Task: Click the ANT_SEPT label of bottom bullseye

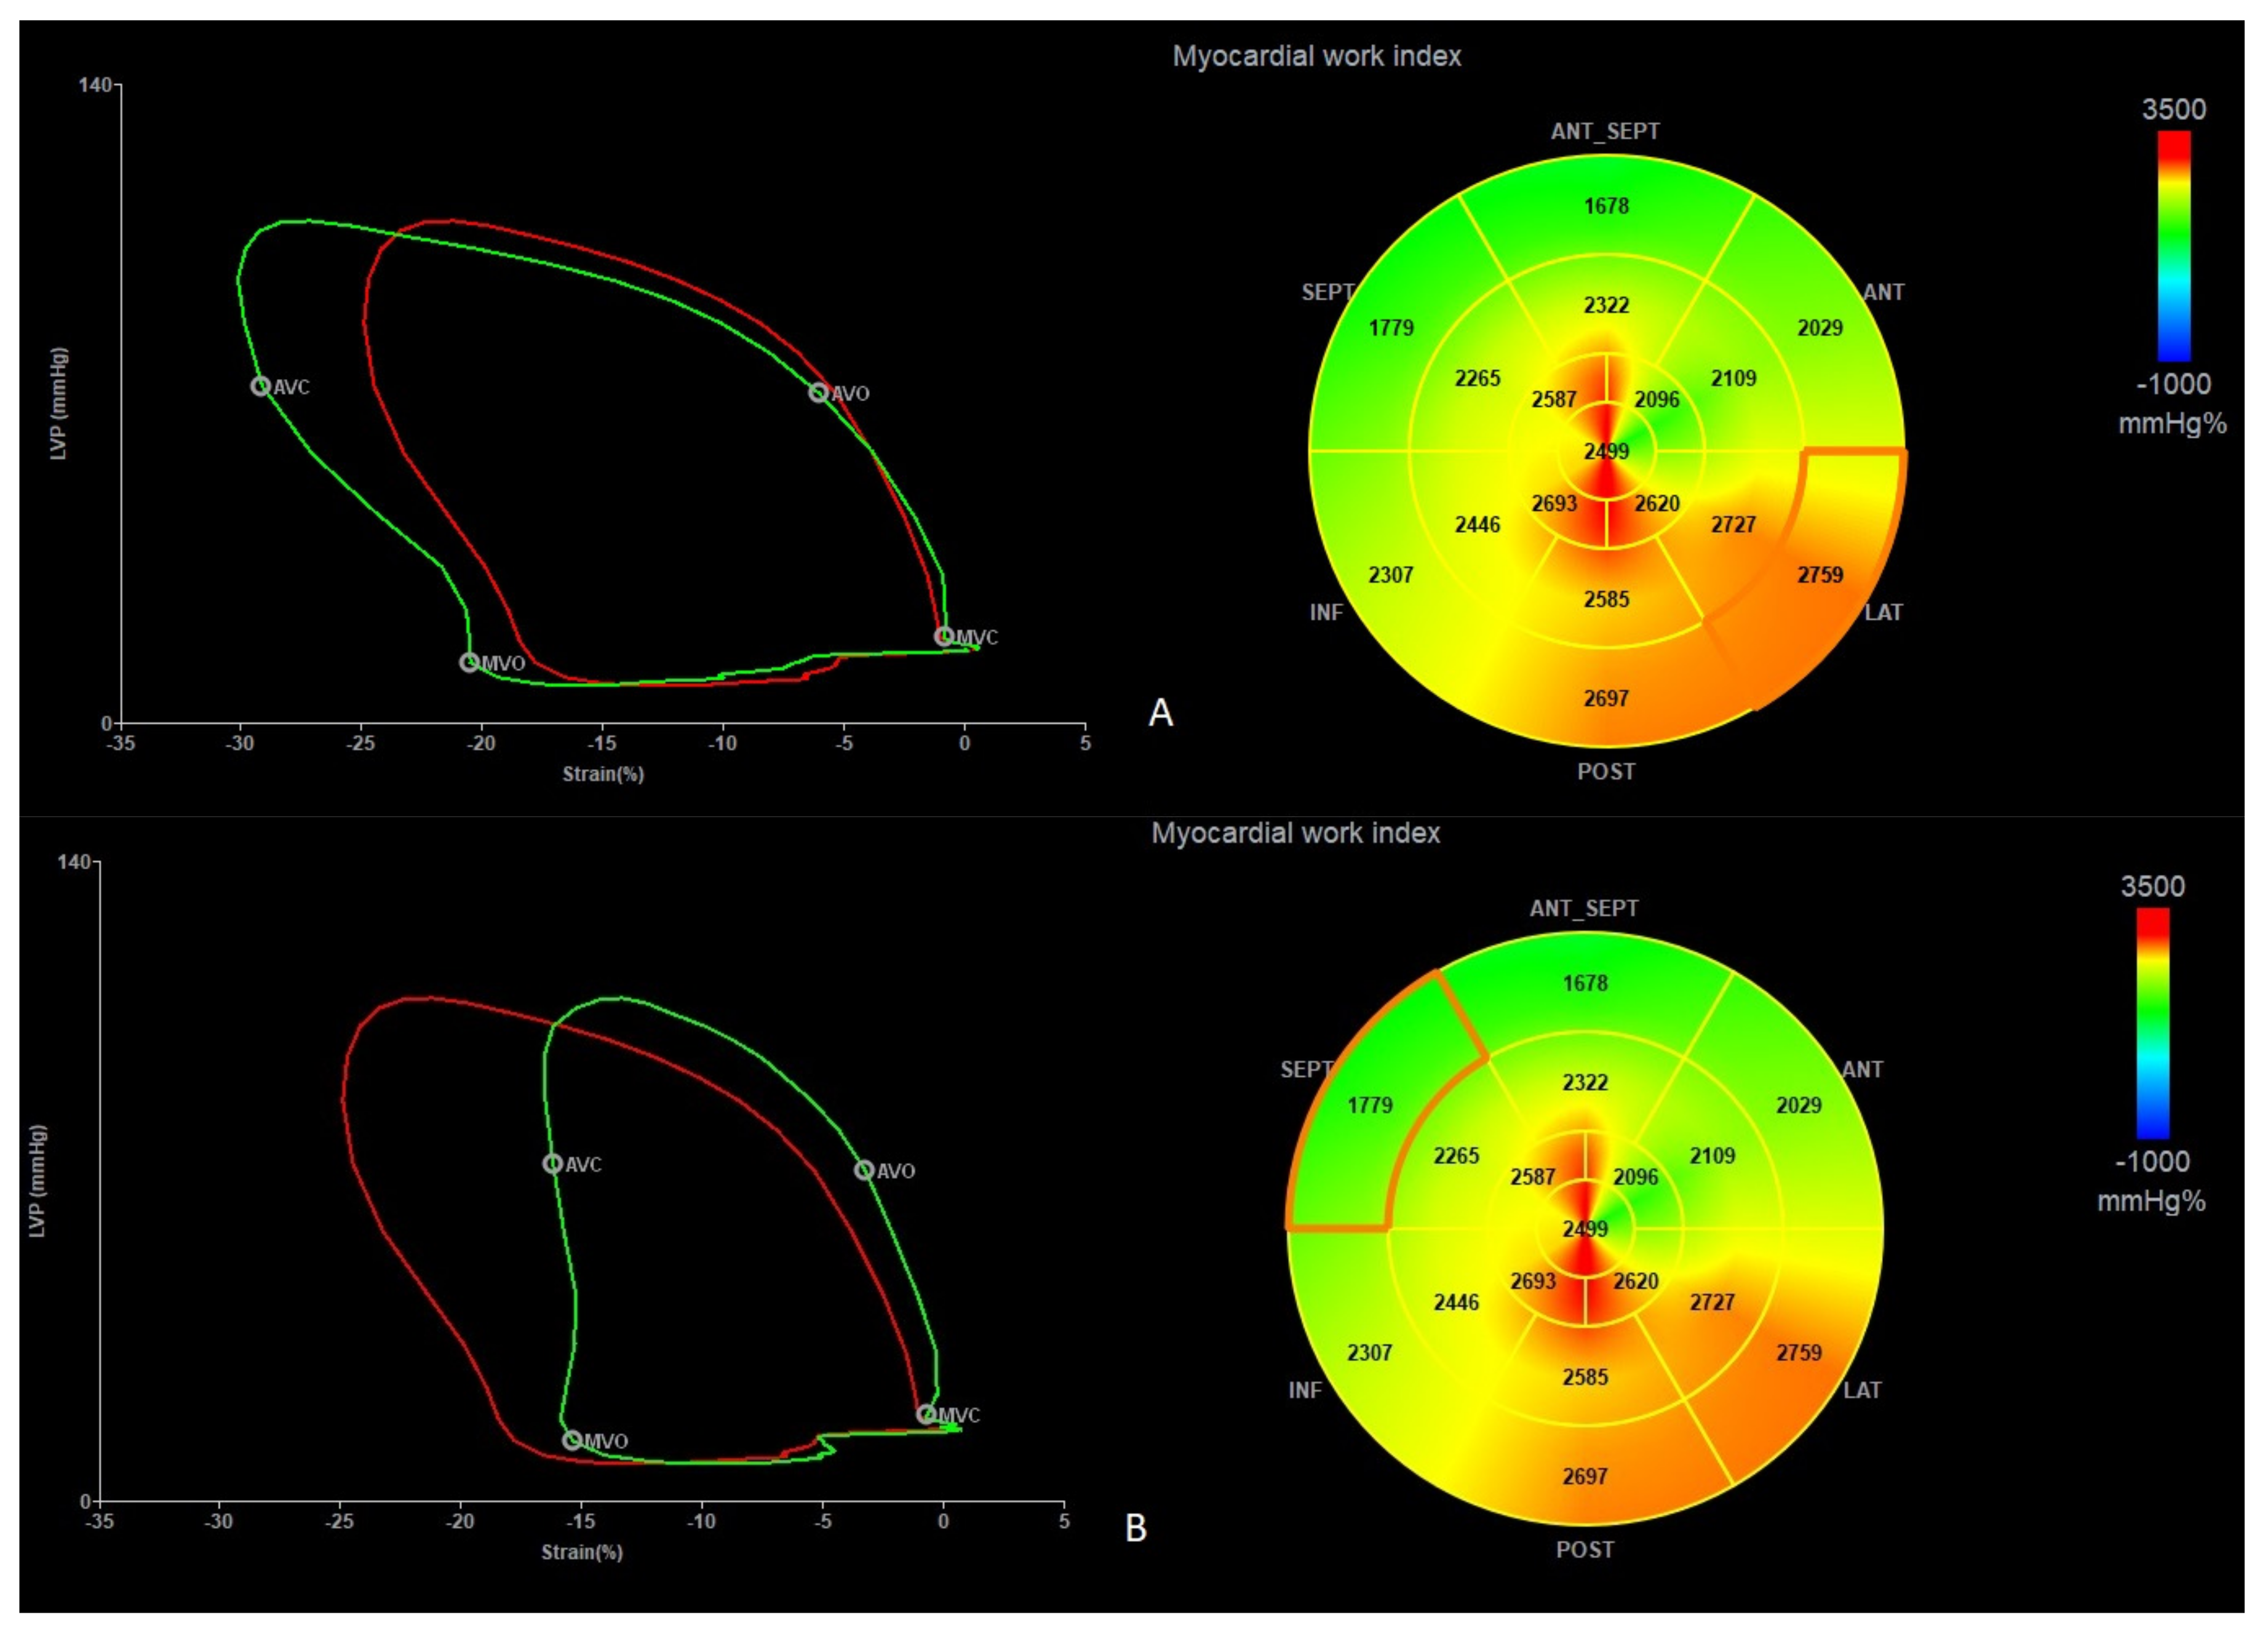Action: tap(1584, 908)
